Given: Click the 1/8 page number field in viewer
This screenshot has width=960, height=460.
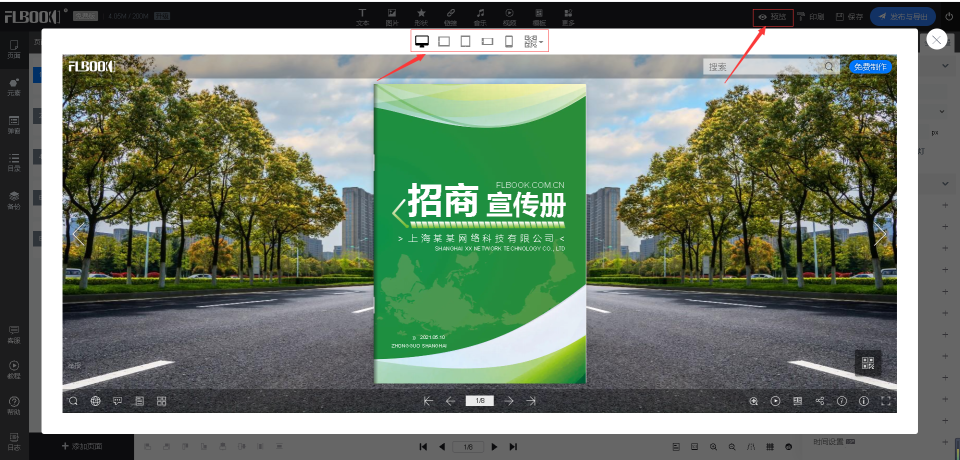Looking at the screenshot, I should click(479, 401).
